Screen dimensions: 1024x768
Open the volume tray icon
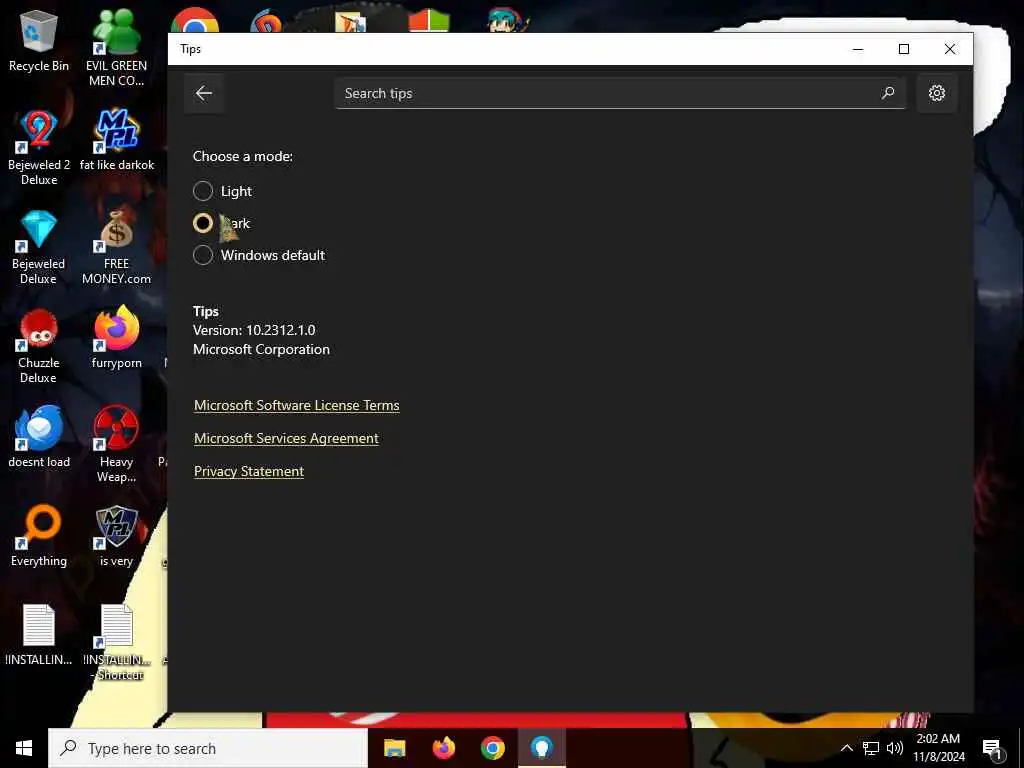[x=895, y=748]
